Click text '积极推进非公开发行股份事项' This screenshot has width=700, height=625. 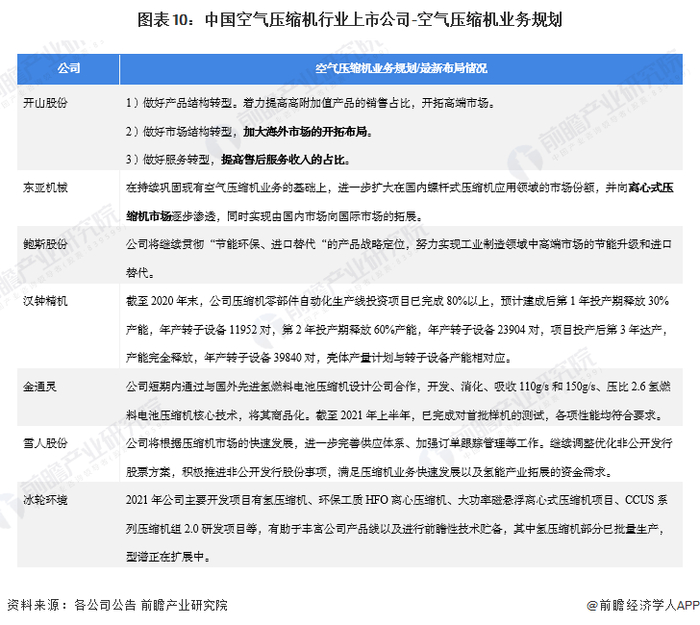tap(254, 472)
